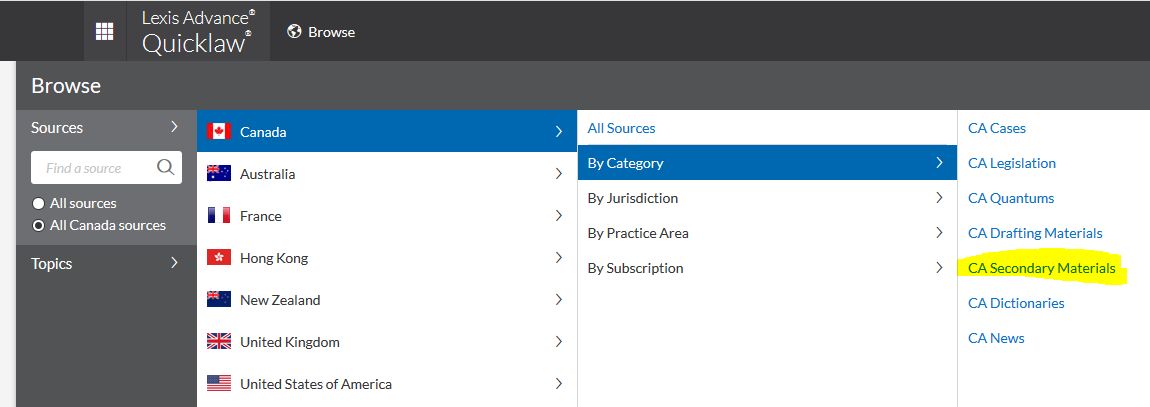The width and height of the screenshot is (1150, 407).
Task: Open the CA Quantums link
Action: 1011,198
